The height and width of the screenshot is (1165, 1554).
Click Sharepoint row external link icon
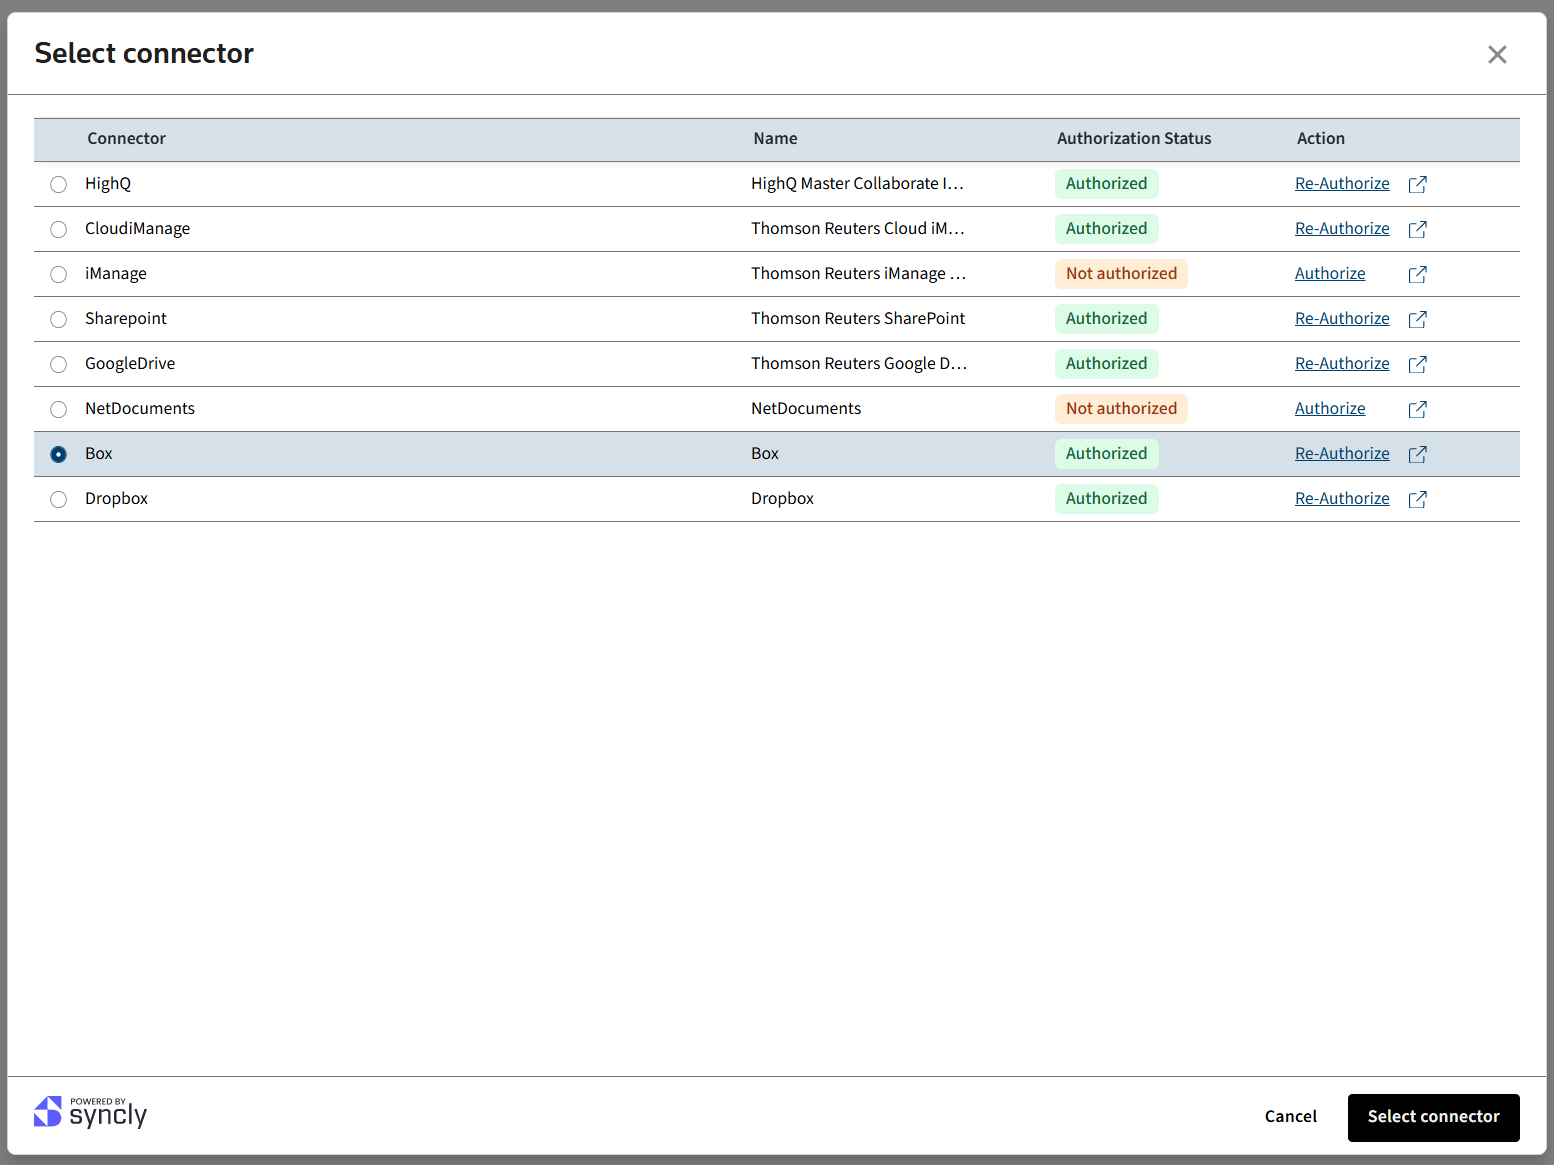1417,319
